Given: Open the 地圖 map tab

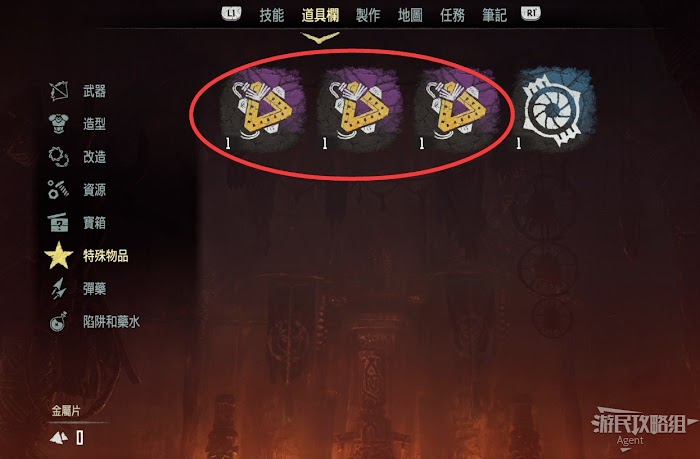Looking at the screenshot, I should pos(410,15).
